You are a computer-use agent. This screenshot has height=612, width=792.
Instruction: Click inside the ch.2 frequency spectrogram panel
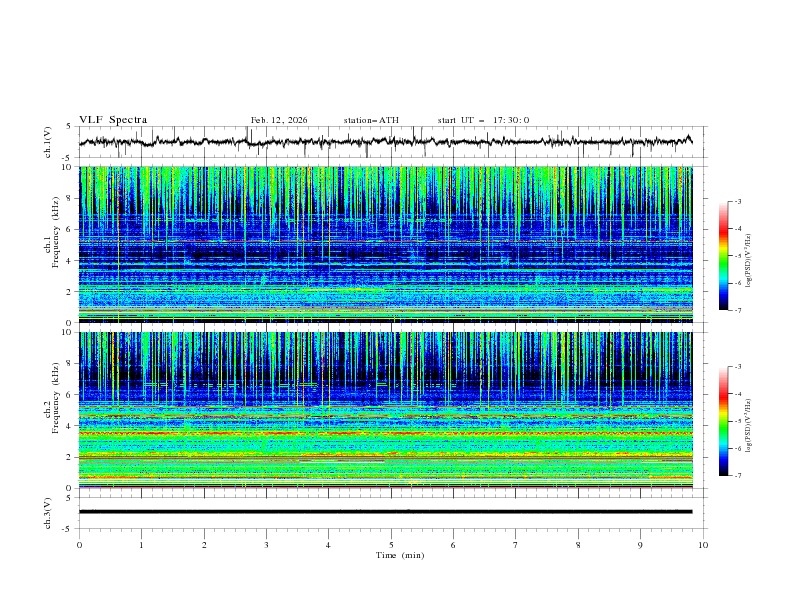coord(386,410)
